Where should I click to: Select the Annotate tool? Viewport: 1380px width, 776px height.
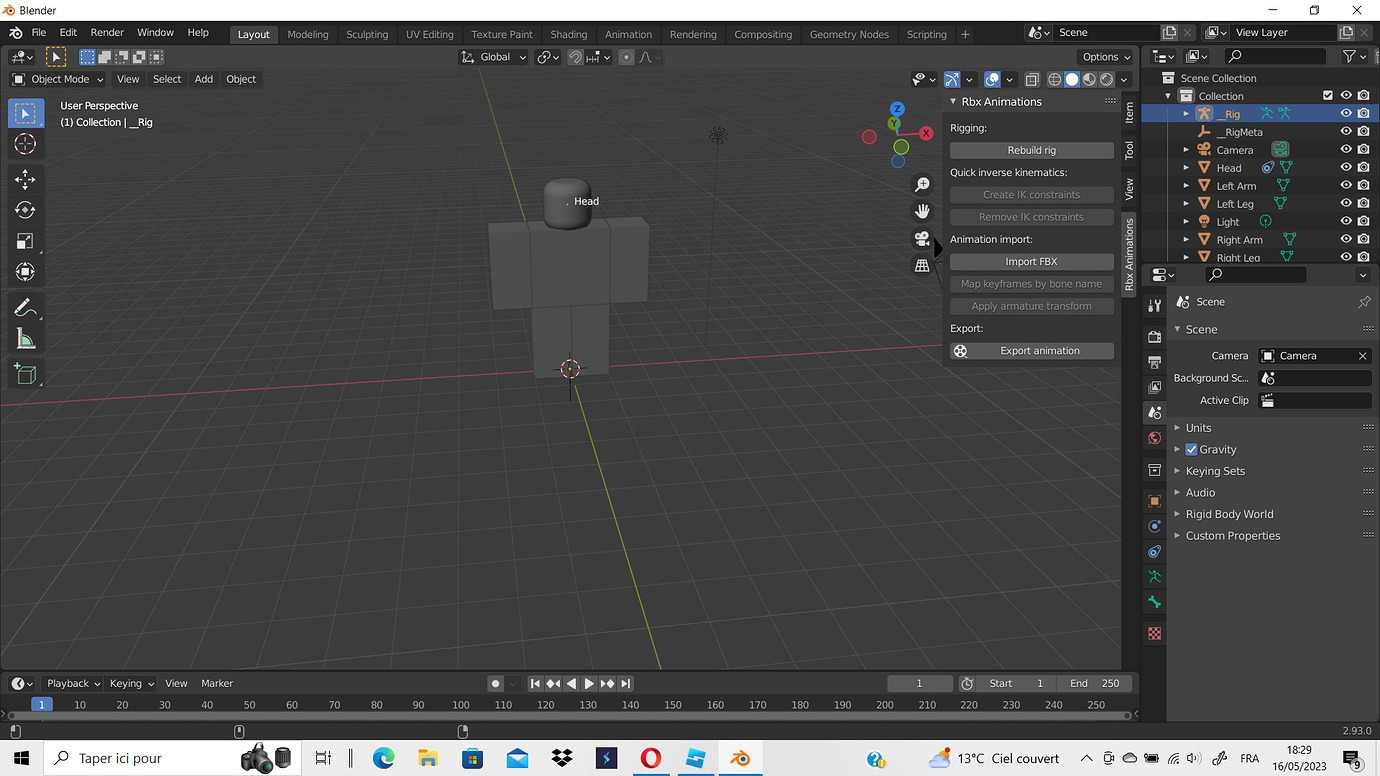tap(25, 307)
